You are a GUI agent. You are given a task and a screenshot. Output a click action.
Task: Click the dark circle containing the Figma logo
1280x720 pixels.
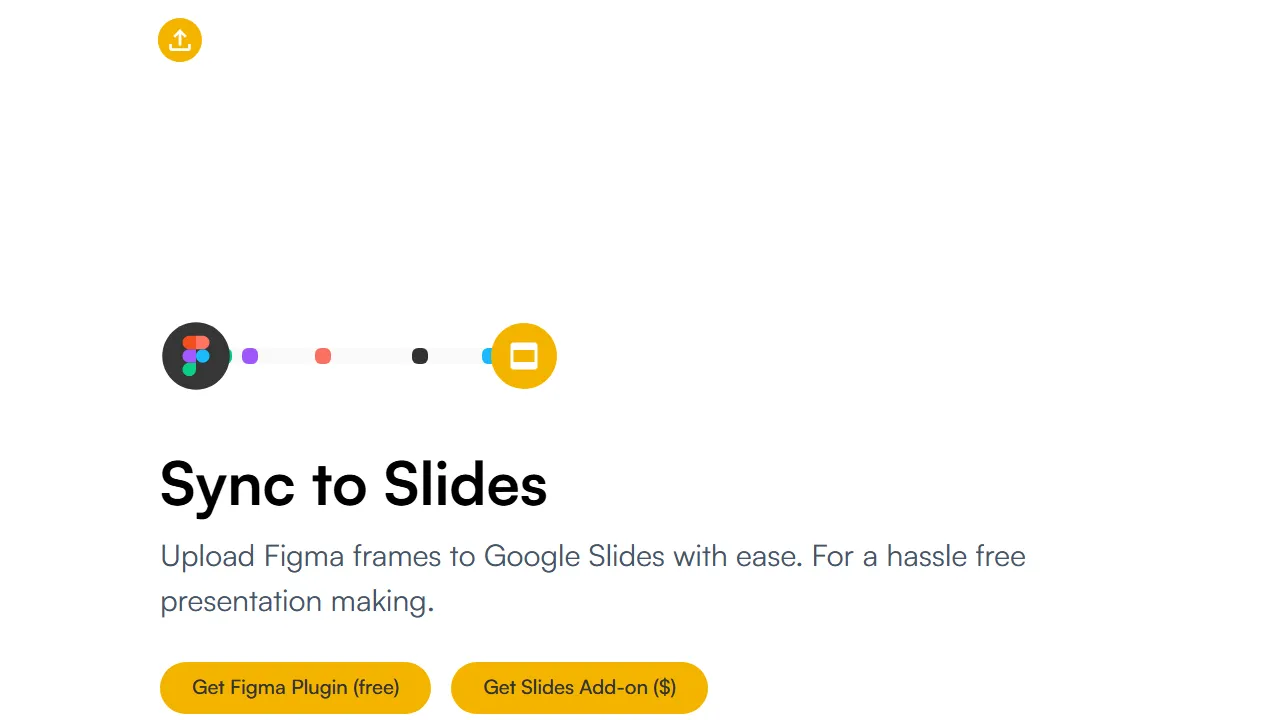pyautogui.click(x=196, y=356)
